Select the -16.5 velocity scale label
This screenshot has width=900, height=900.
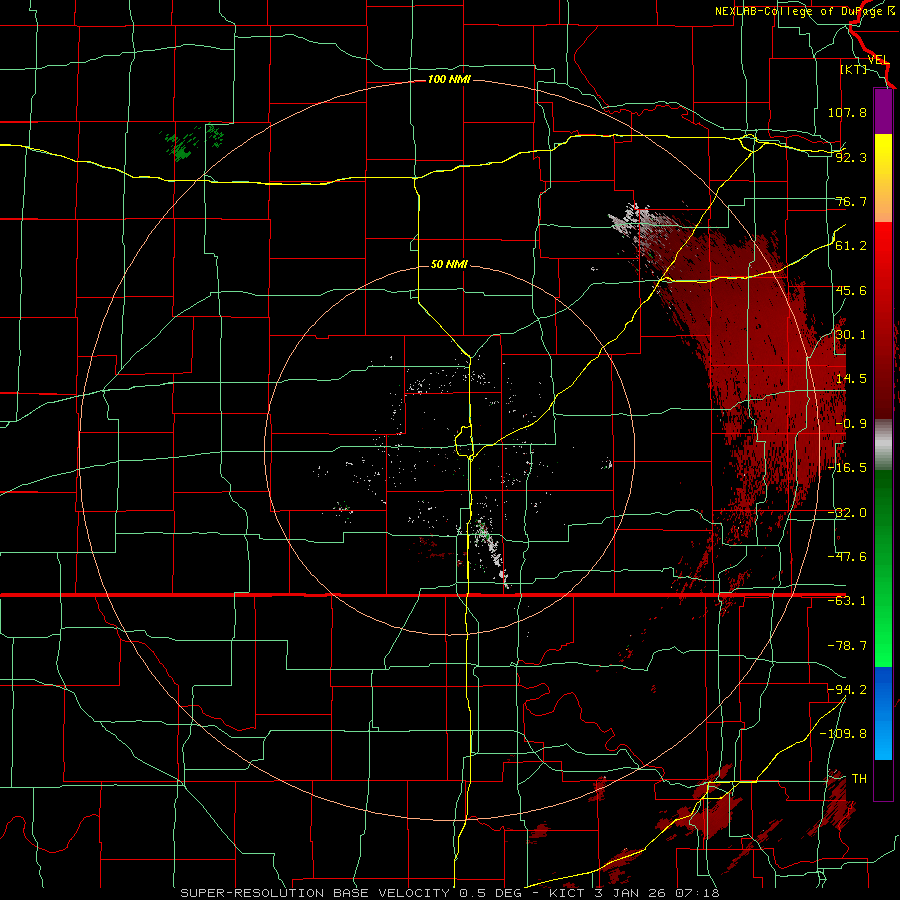847,468
